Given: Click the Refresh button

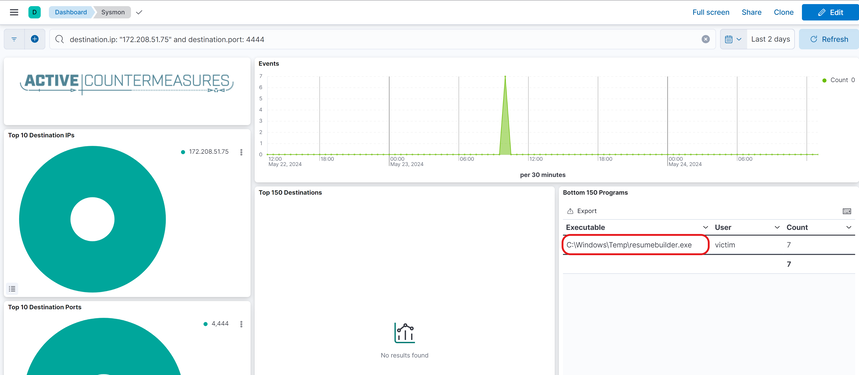Looking at the screenshot, I should pyautogui.click(x=828, y=39).
